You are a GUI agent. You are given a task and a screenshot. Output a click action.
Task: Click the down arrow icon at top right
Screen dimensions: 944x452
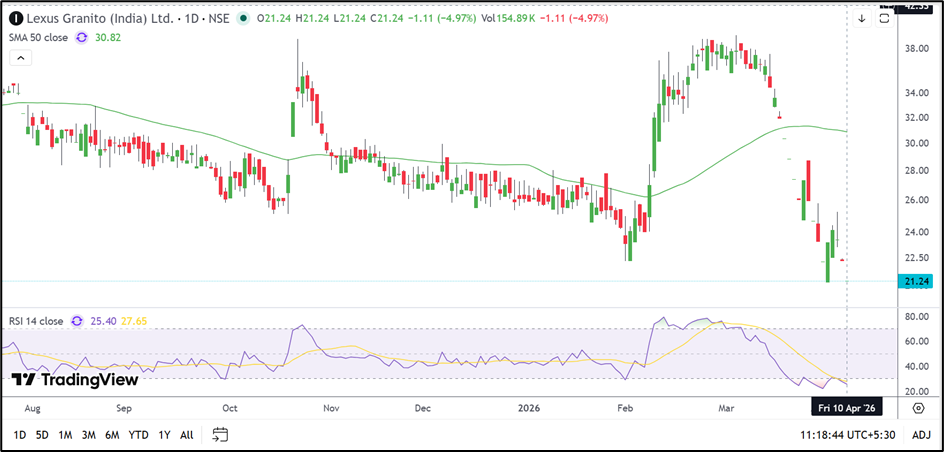(862, 18)
